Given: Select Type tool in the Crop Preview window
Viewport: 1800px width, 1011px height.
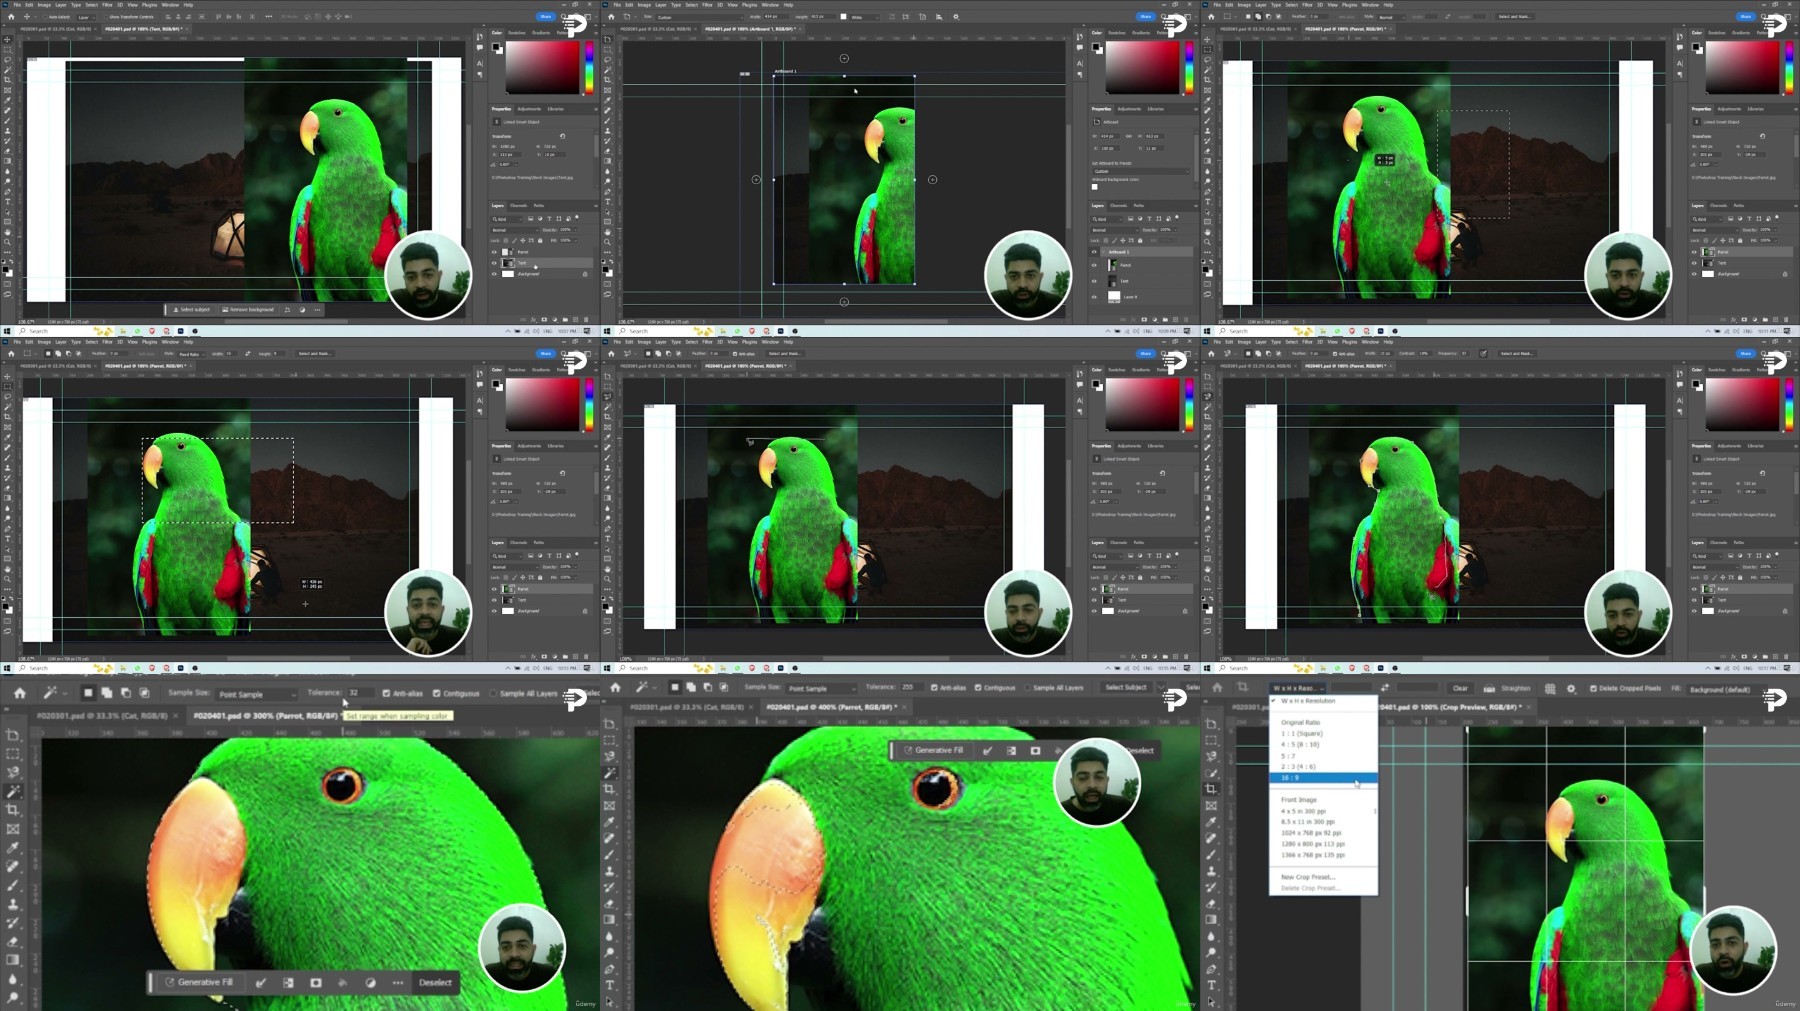Looking at the screenshot, I should [1211, 985].
